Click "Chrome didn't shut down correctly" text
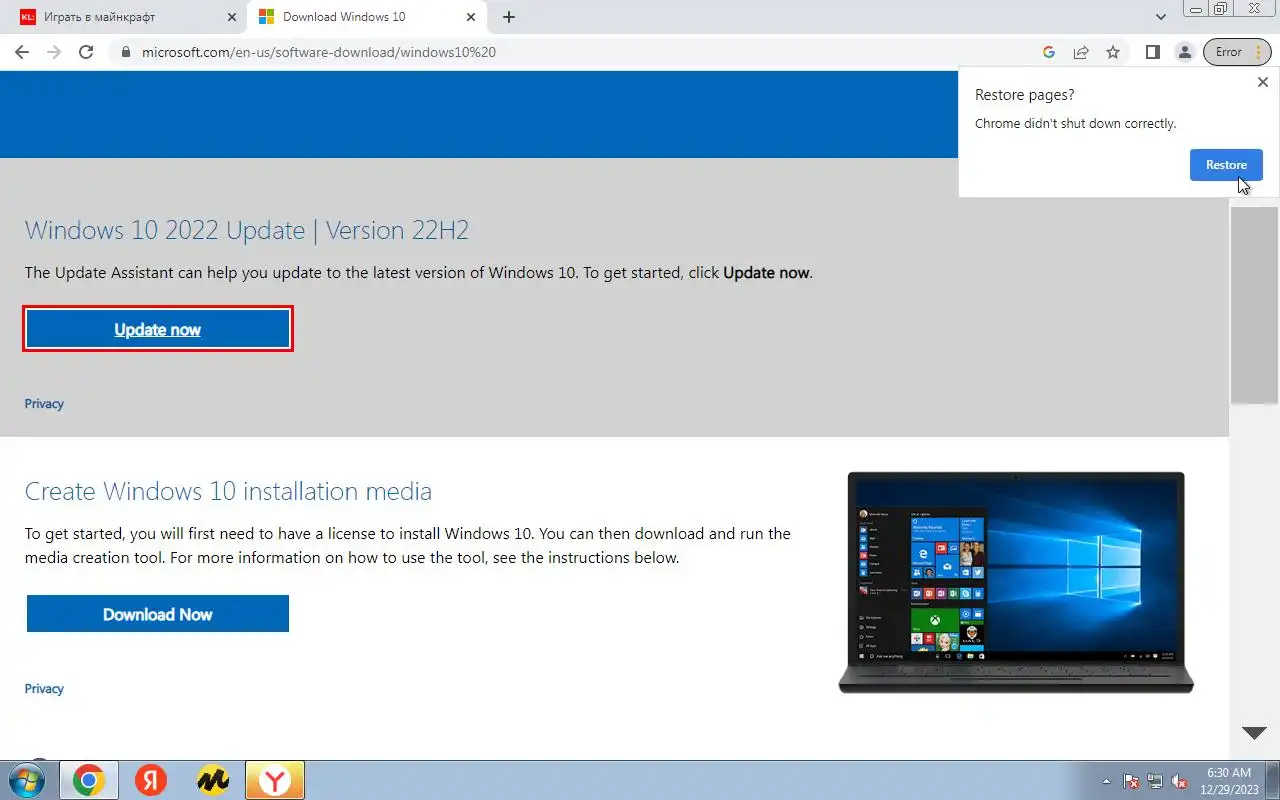The height and width of the screenshot is (800, 1280). point(1076,124)
